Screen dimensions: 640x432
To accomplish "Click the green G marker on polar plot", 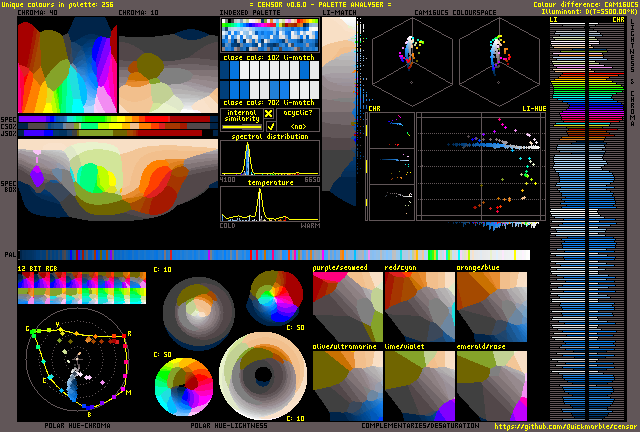I will click(27, 329).
